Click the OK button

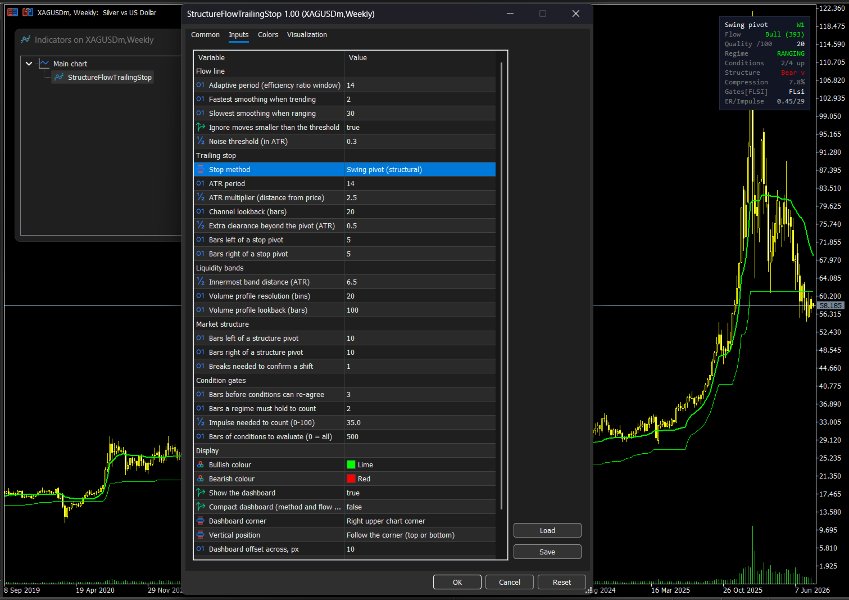pyautogui.click(x=457, y=582)
